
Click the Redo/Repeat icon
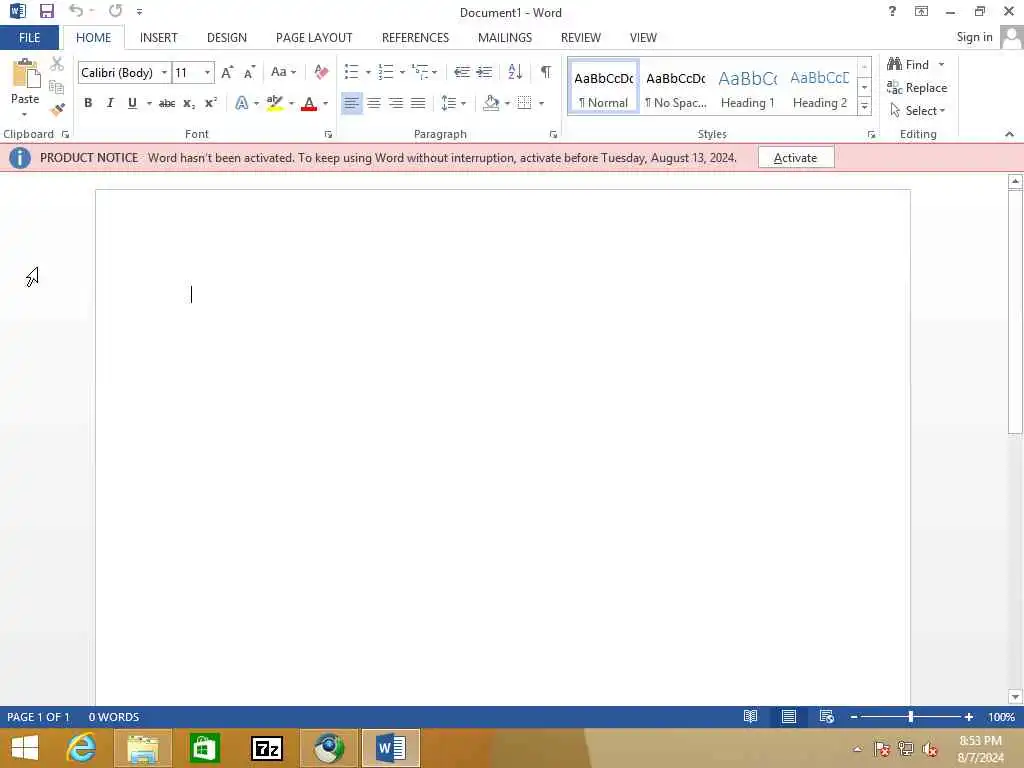(x=116, y=10)
